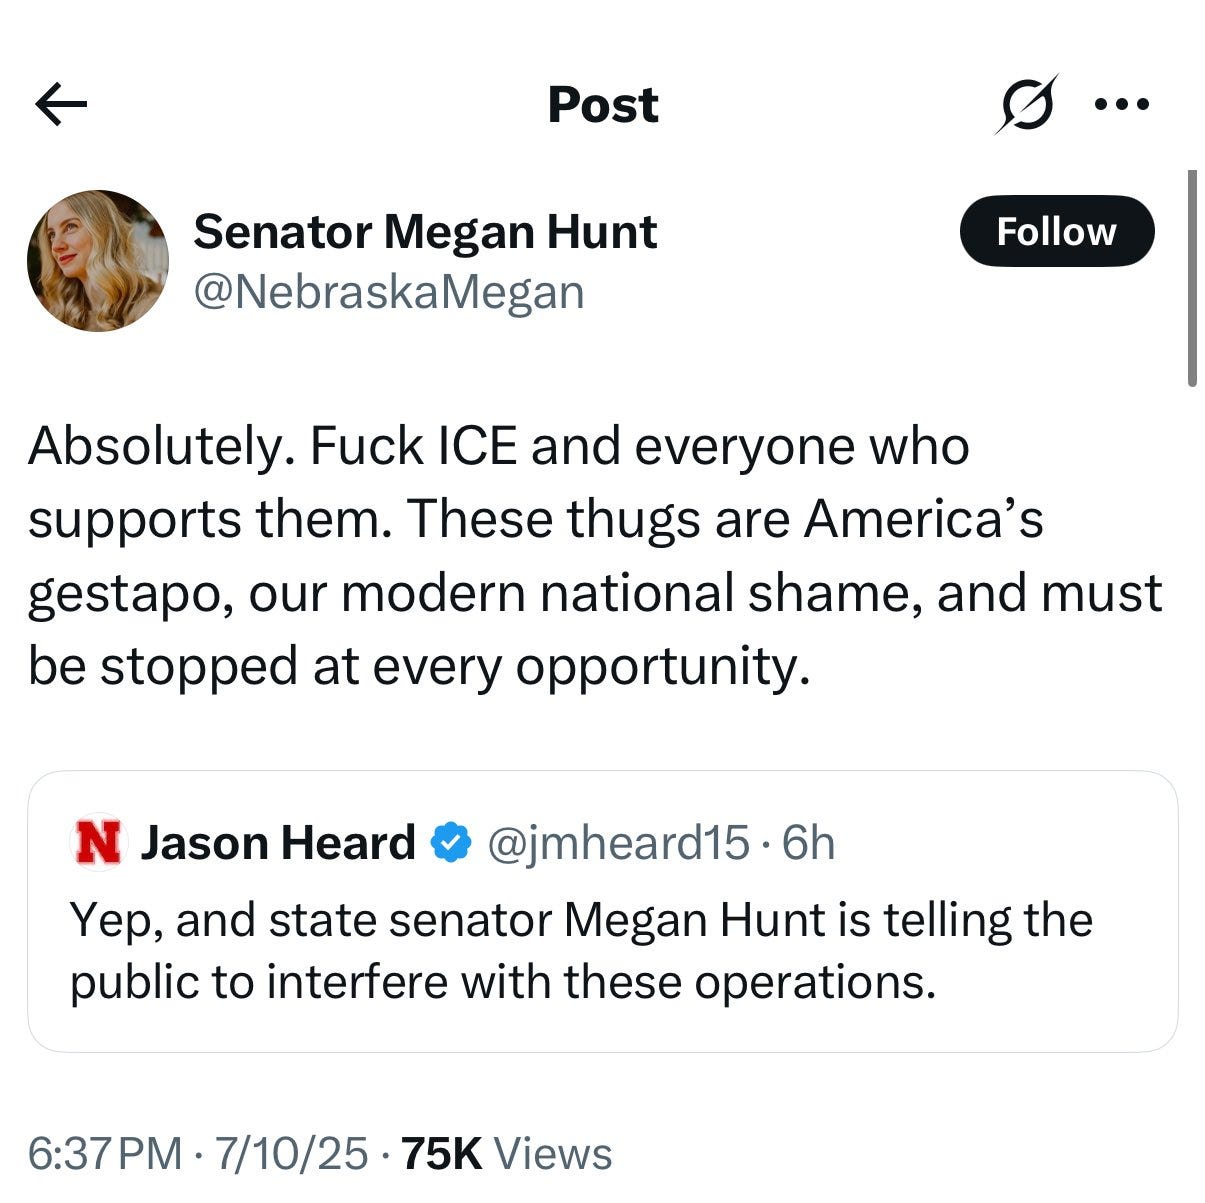
Task: Click the 7/10/25 date of the post
Action: pyautogui.click(x=292, y=1154)
